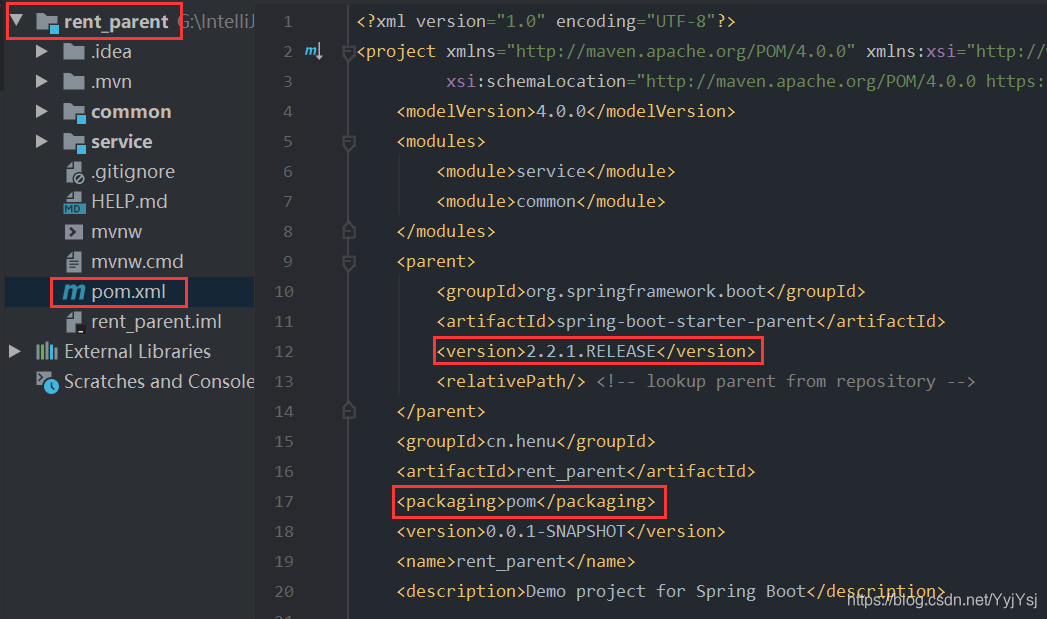Click the xml declaration on line 1
The image size is (1047, 619).
[546, 21]
